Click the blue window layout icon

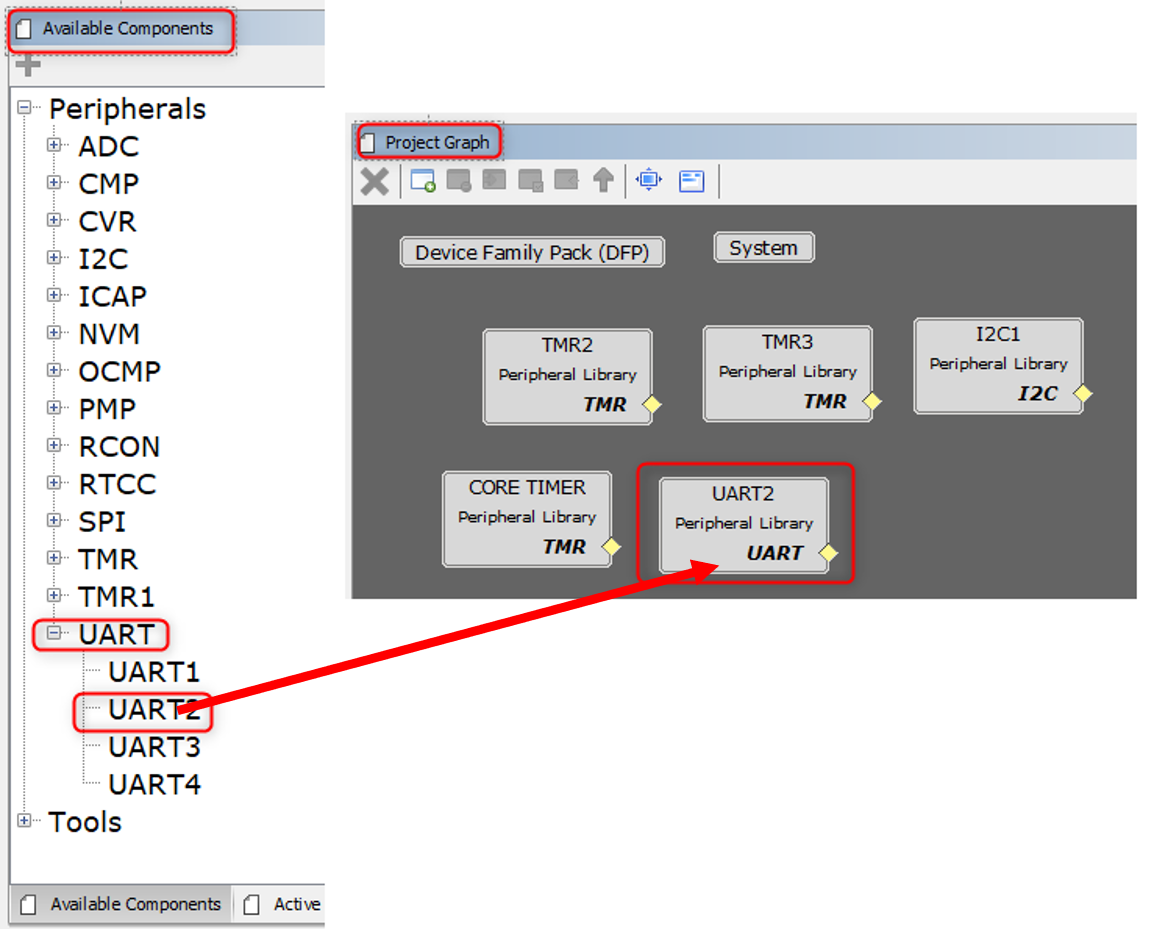pos(692,181)
